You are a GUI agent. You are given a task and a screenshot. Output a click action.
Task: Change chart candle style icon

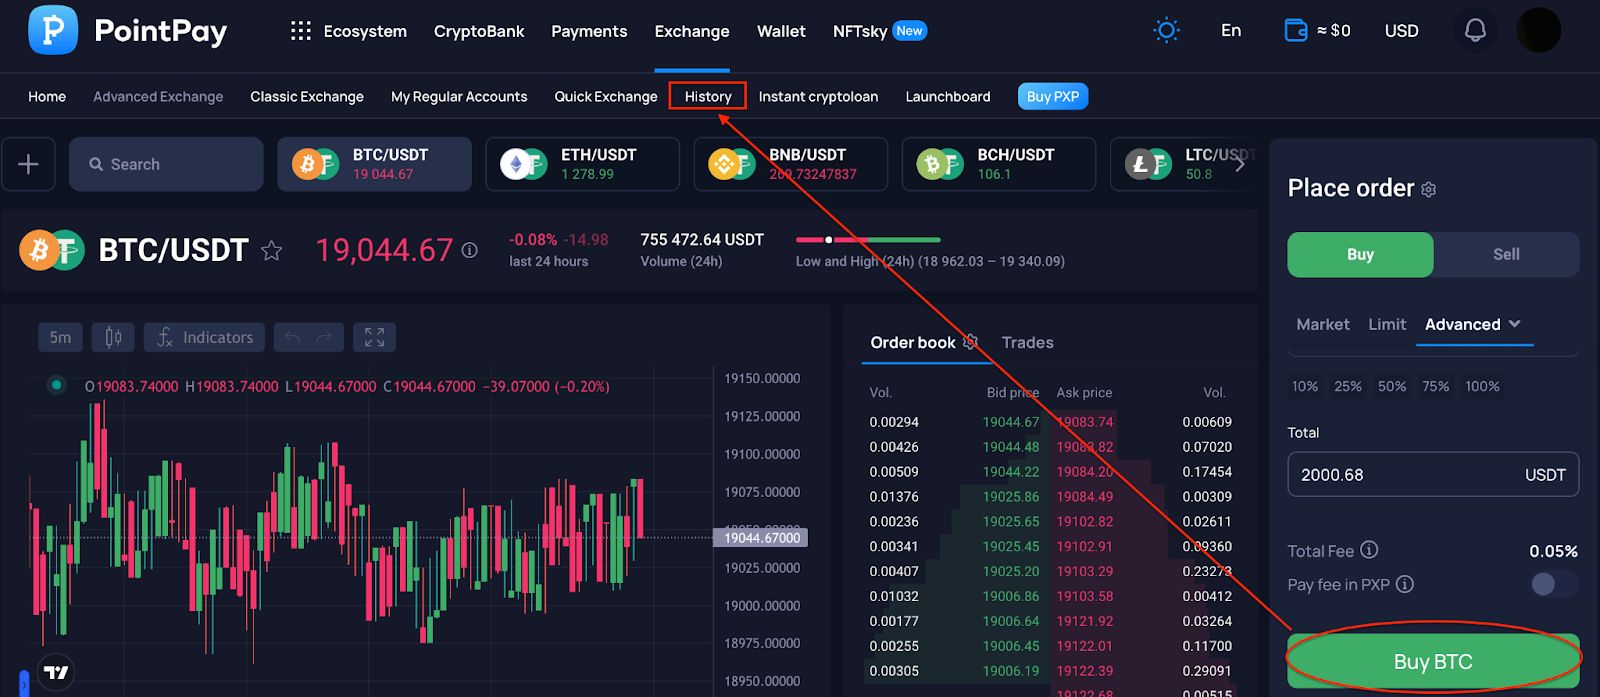(x=113, y=337)
